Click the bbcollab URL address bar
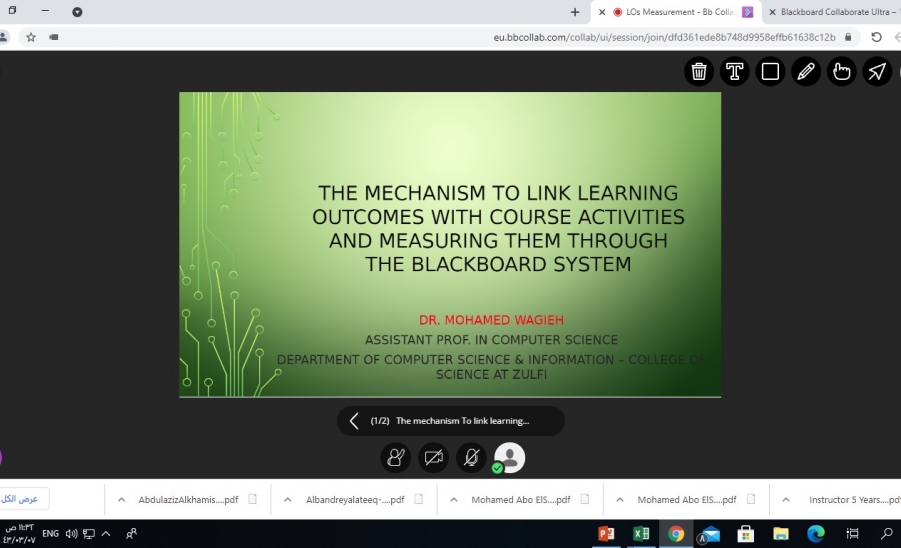The height and width of the screenshot is (548, 901). [x=664, y=37]
